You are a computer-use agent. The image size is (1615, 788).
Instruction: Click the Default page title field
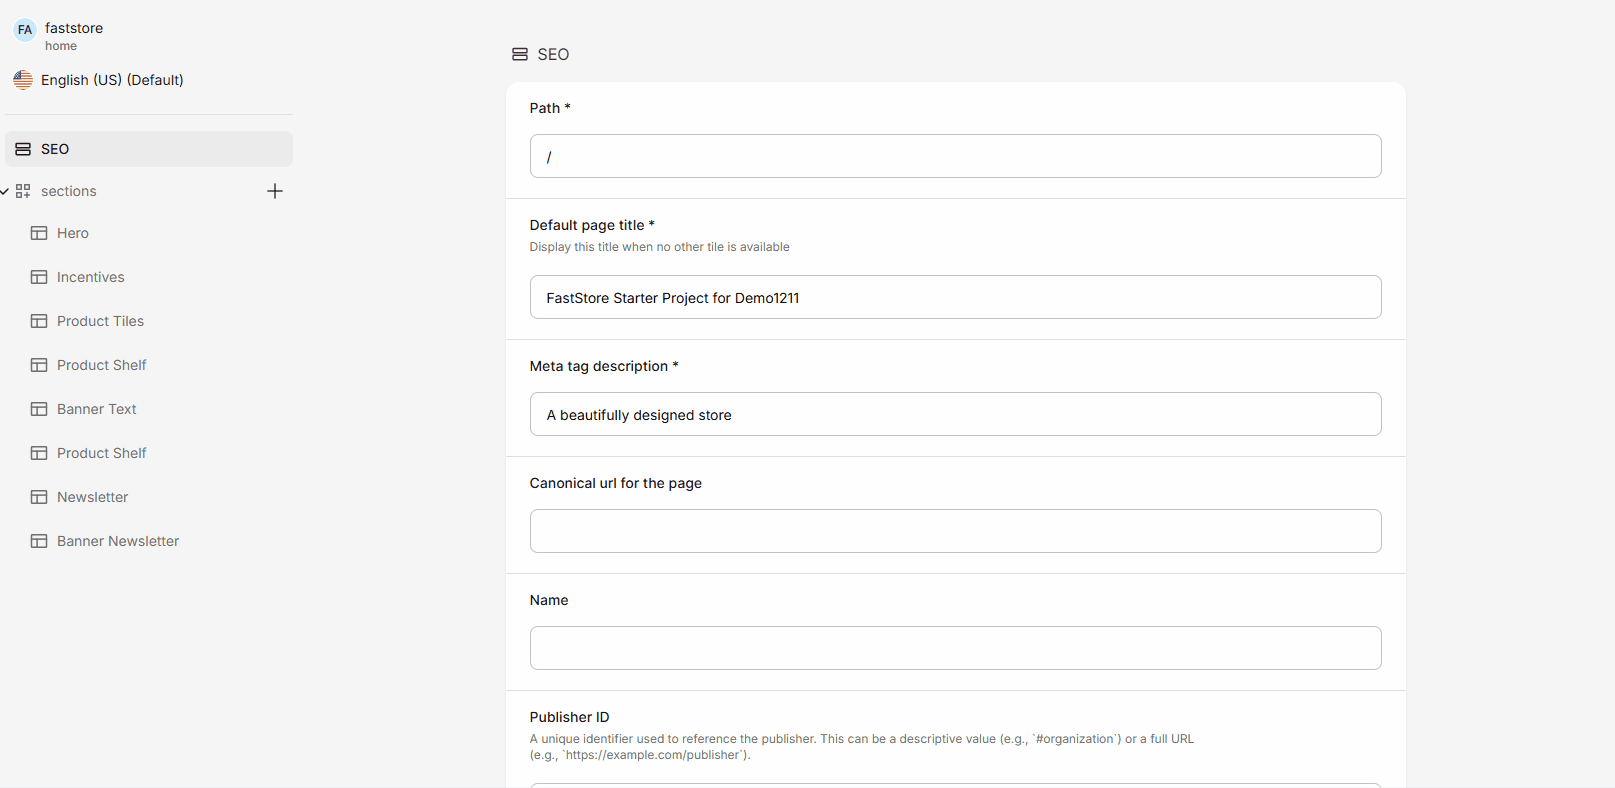point(955,297)
